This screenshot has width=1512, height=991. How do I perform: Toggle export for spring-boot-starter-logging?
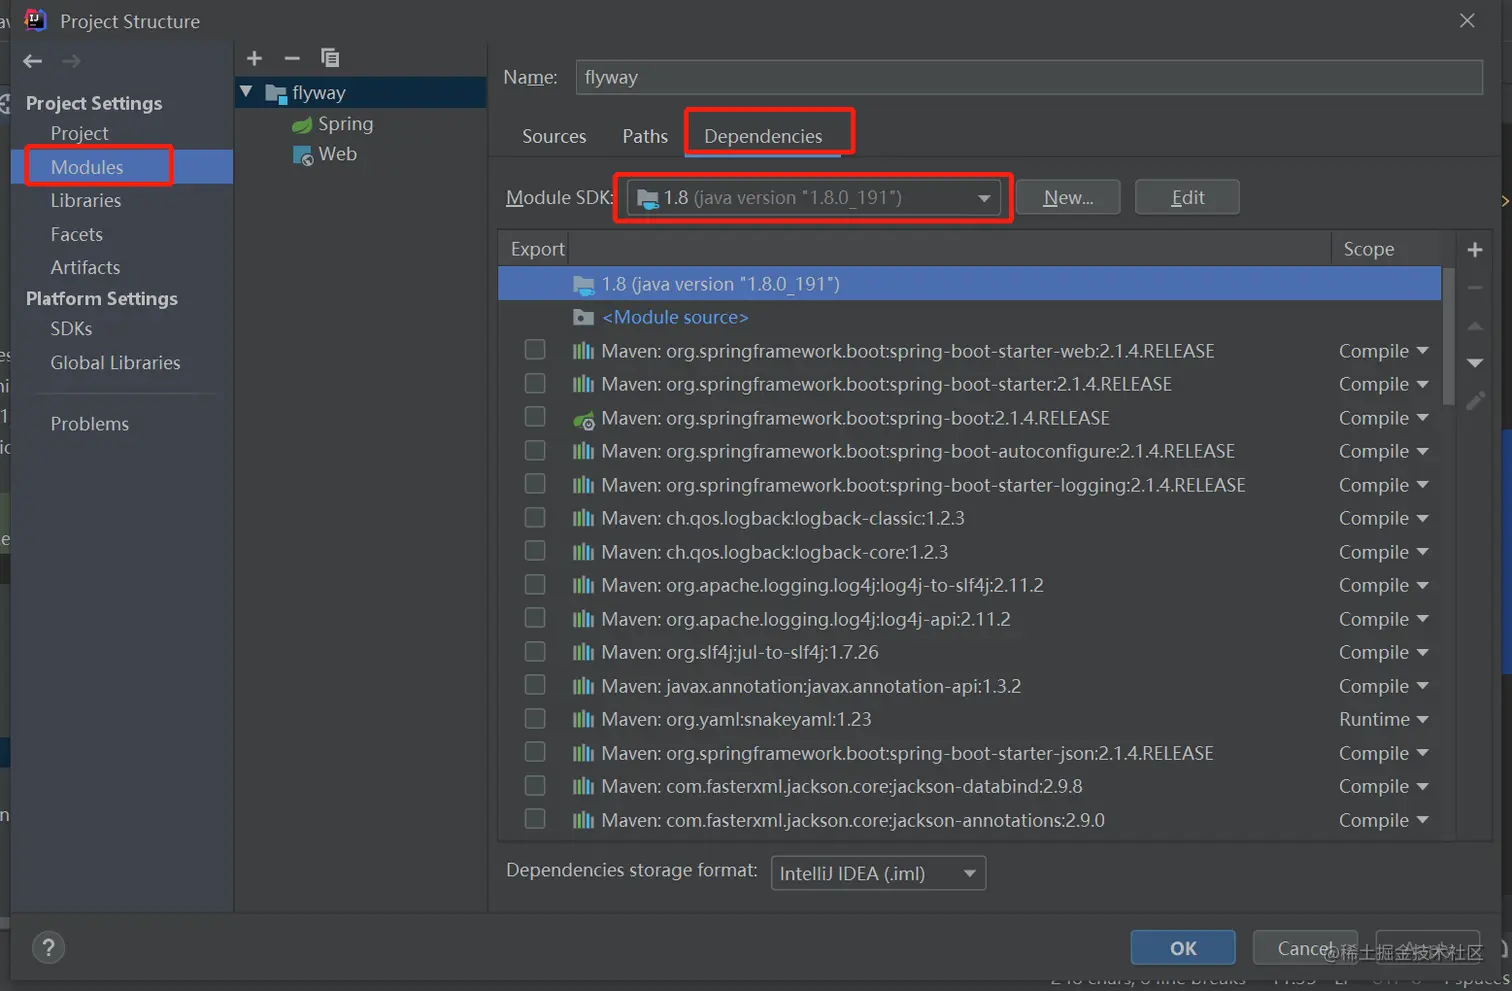[535, 484]
